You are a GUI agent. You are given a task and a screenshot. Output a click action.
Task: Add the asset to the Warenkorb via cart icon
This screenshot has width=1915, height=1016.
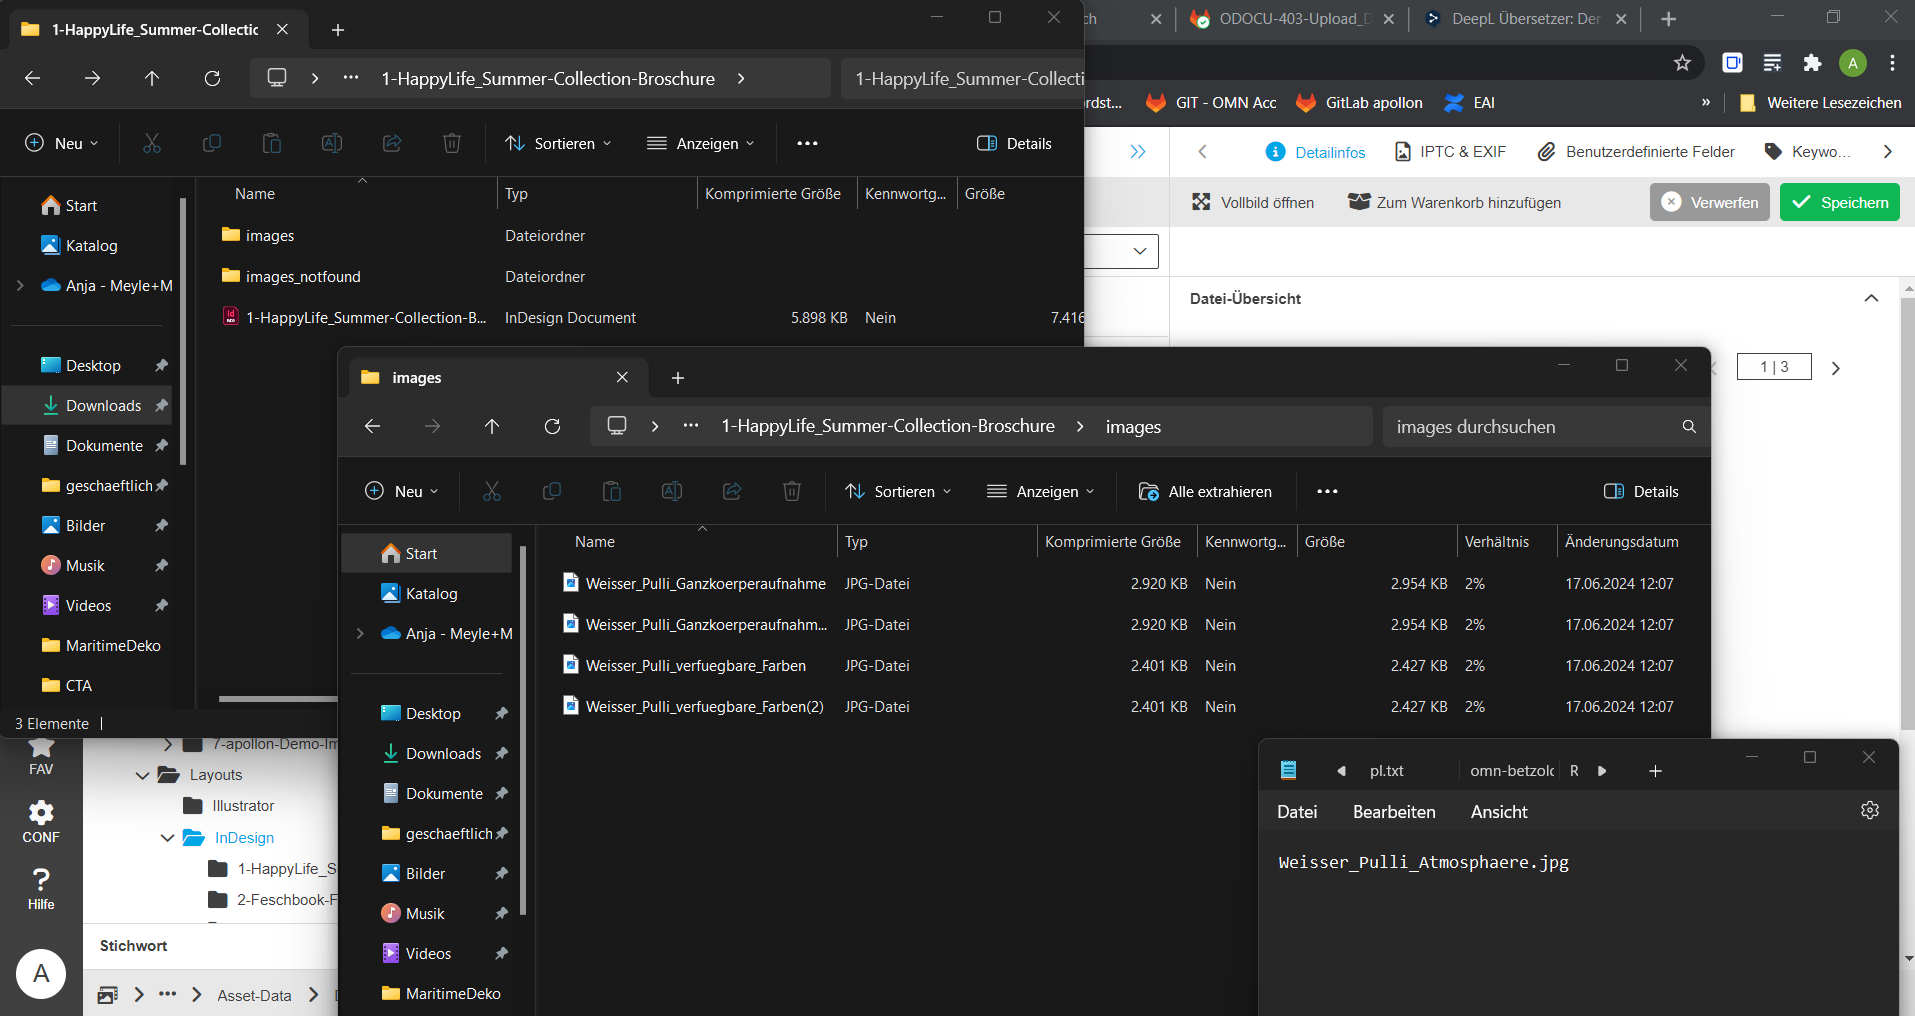[x=1359, y=202]
